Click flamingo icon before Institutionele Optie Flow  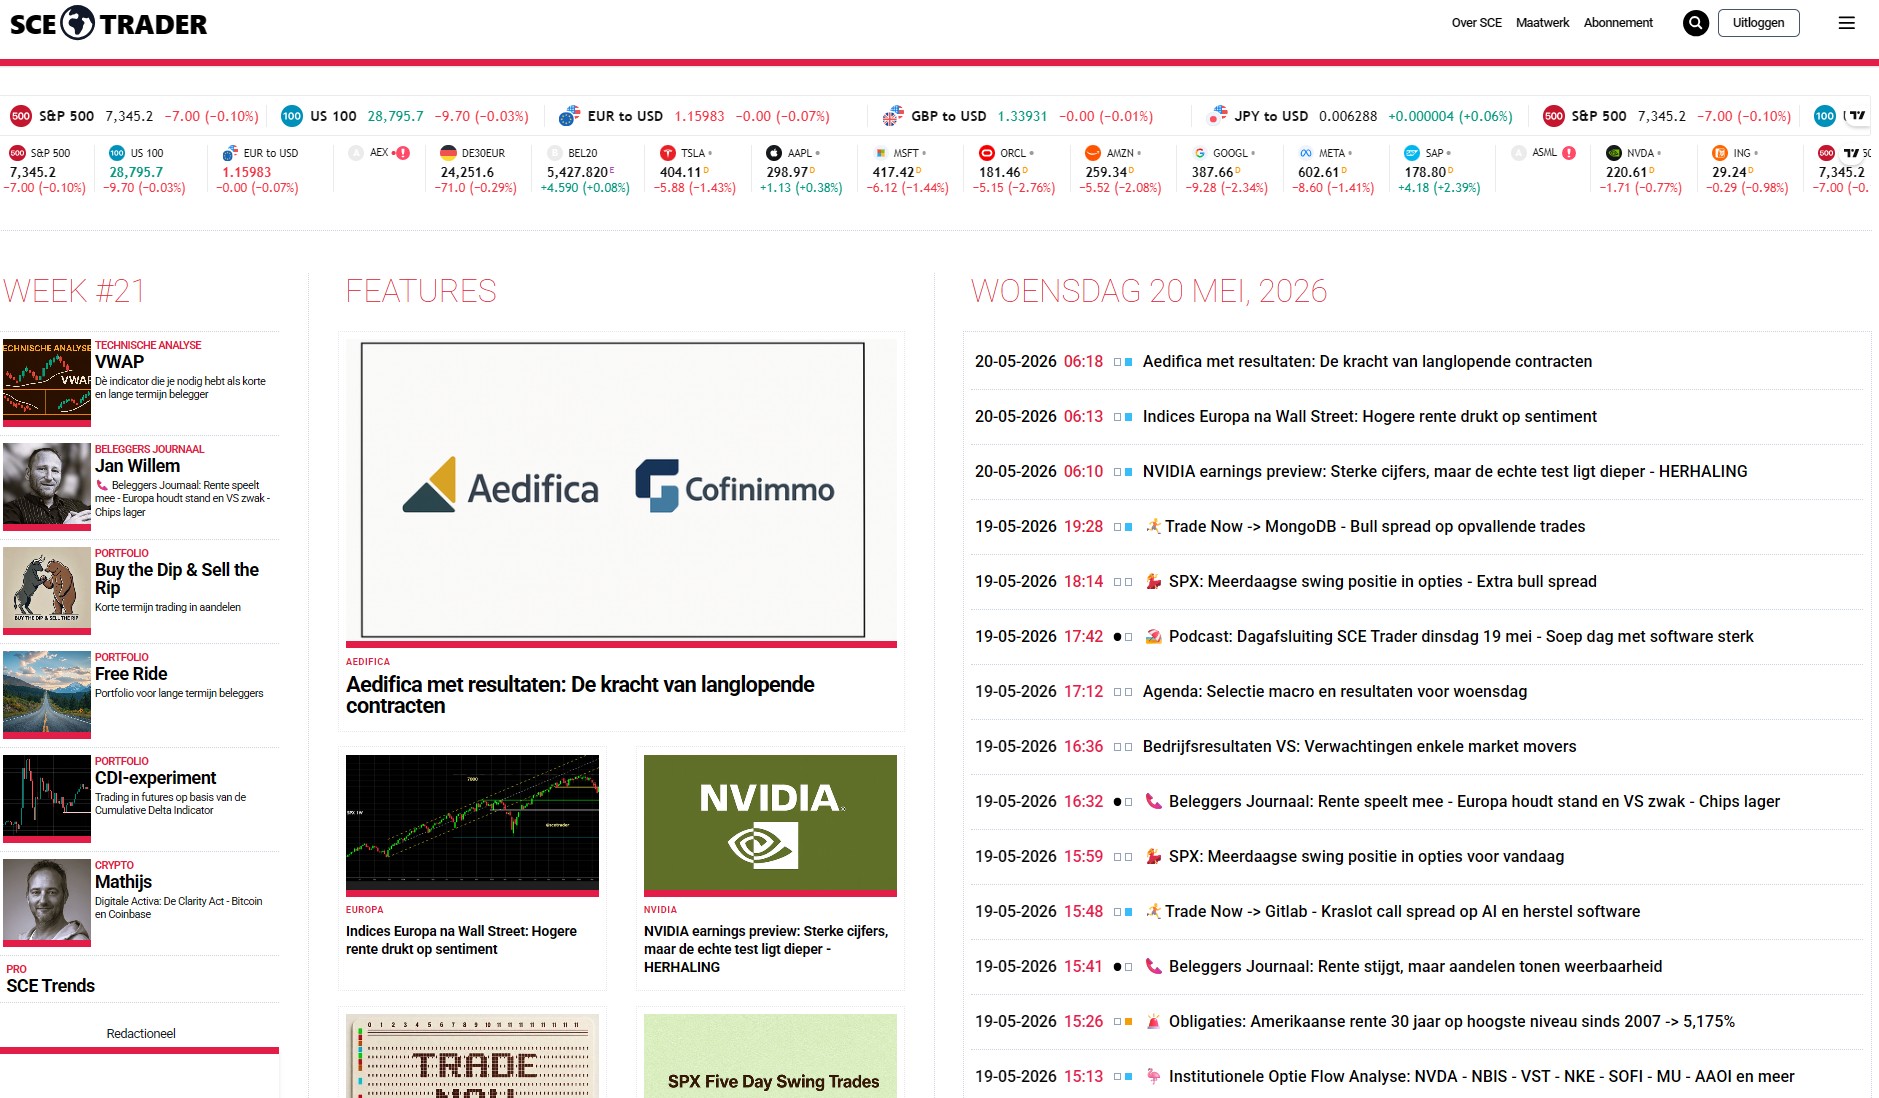pos(1153,1076)
